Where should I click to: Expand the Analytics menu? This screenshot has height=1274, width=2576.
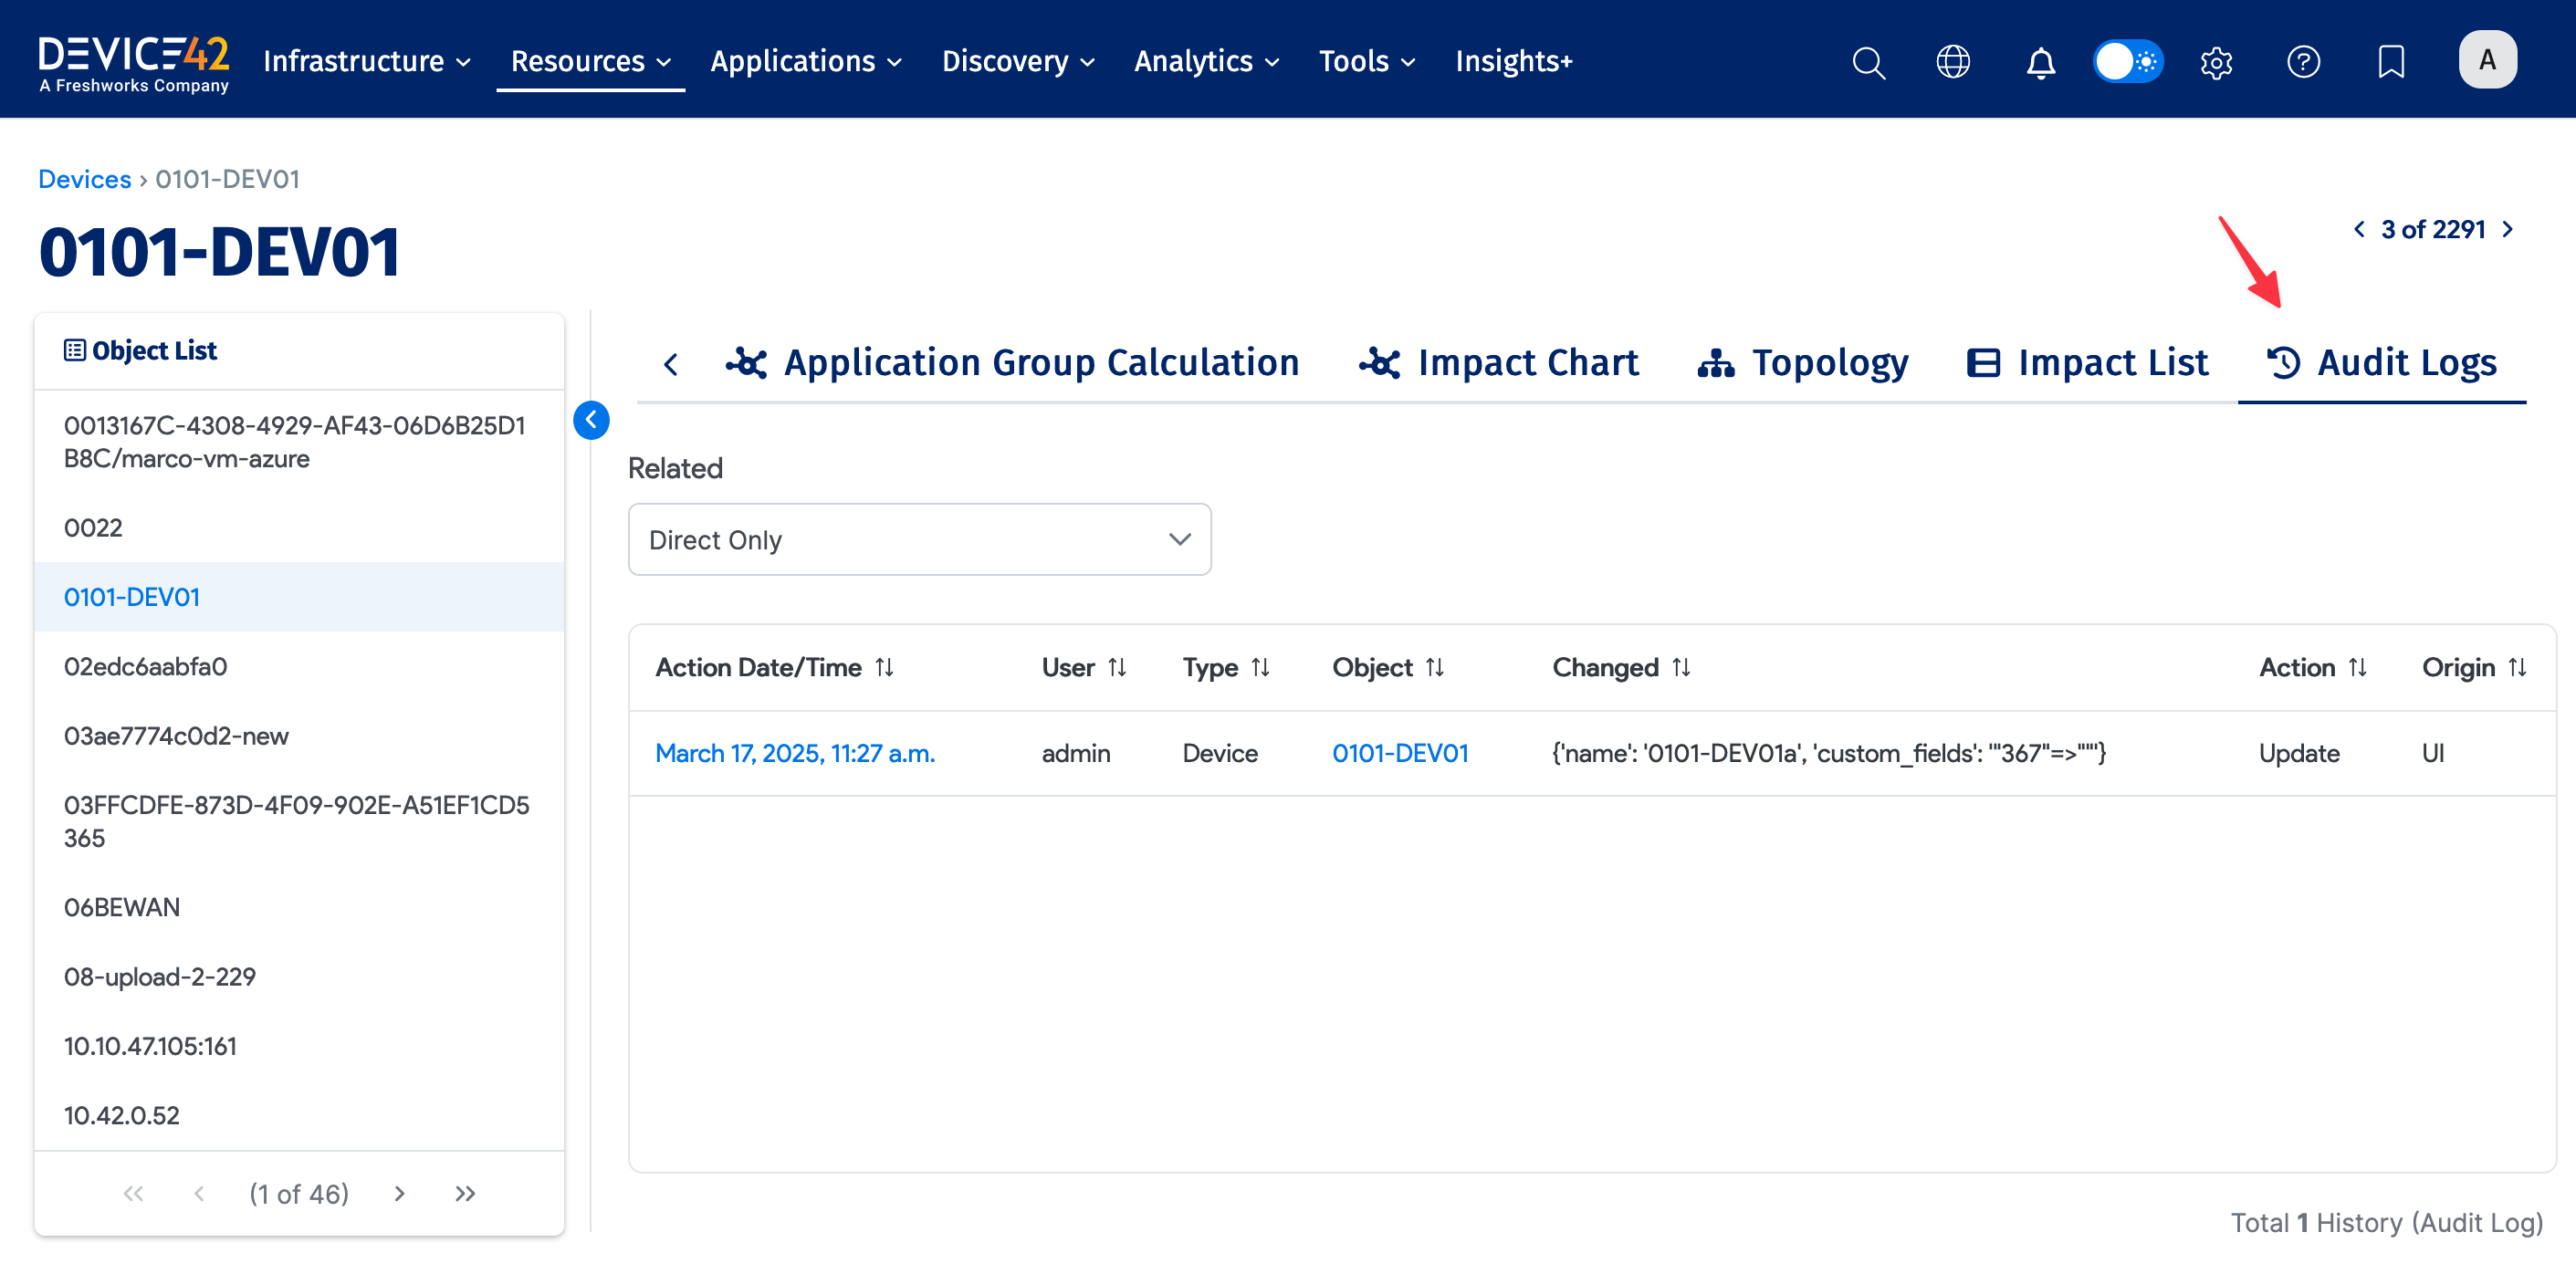[1206, 62]
